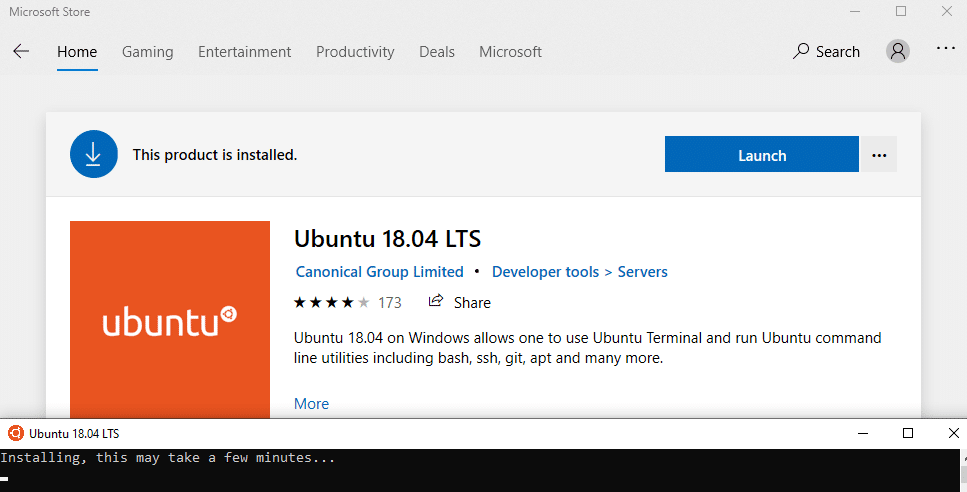967x492 pixels.
Task: Open the Gaming tab
Action: [147, 52]
